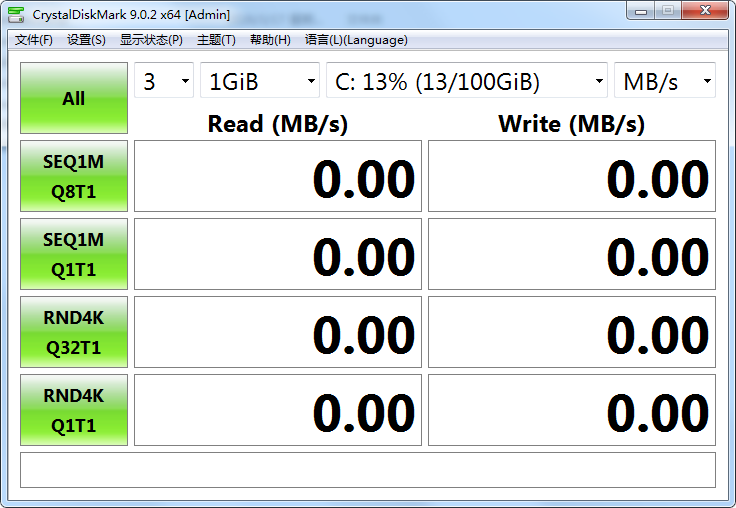Screen dimensions: 736x508
Task: Click the SEQ1M Q8T1 read result field
Action: click(278, 176)
